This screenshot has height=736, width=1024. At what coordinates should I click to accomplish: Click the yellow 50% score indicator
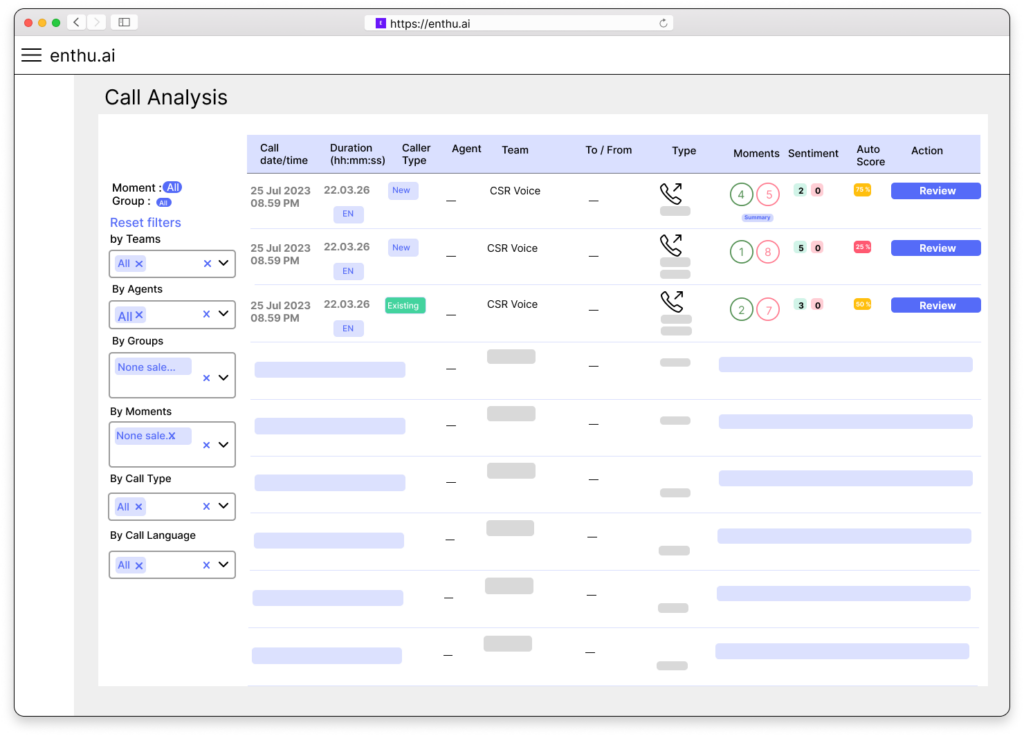(861, 304)
